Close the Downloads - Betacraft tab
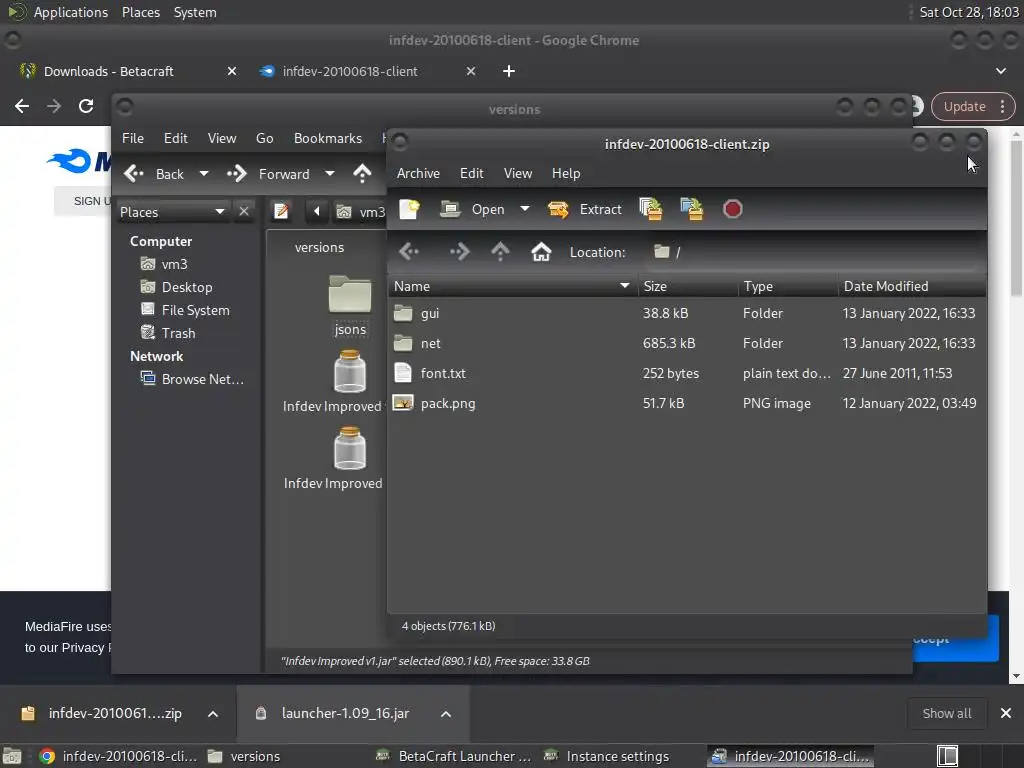The image size is (1024, 768). [x=232, y=71]
